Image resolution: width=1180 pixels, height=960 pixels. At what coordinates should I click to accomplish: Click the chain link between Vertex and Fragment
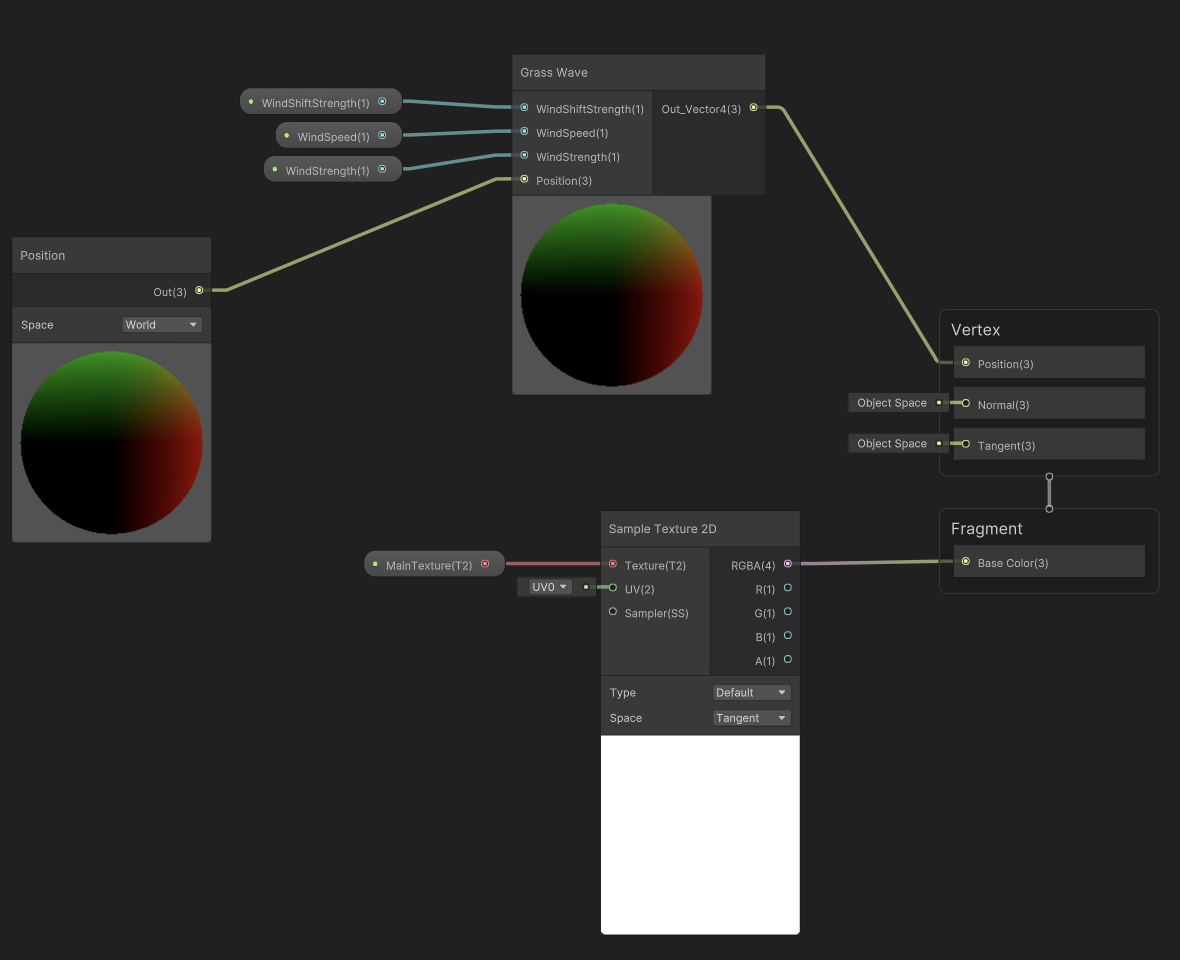point(1049,491)
